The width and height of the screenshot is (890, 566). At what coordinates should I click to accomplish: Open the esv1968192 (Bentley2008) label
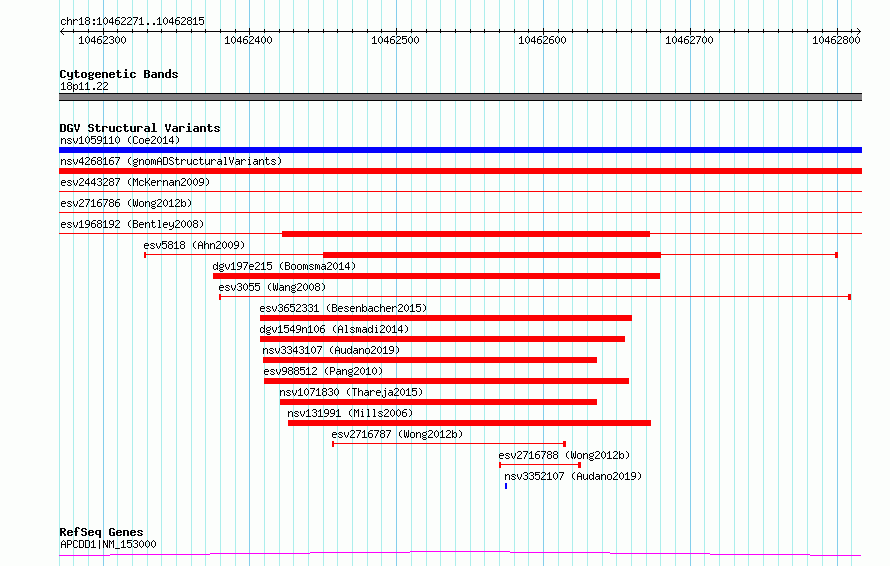pos(132,224)
